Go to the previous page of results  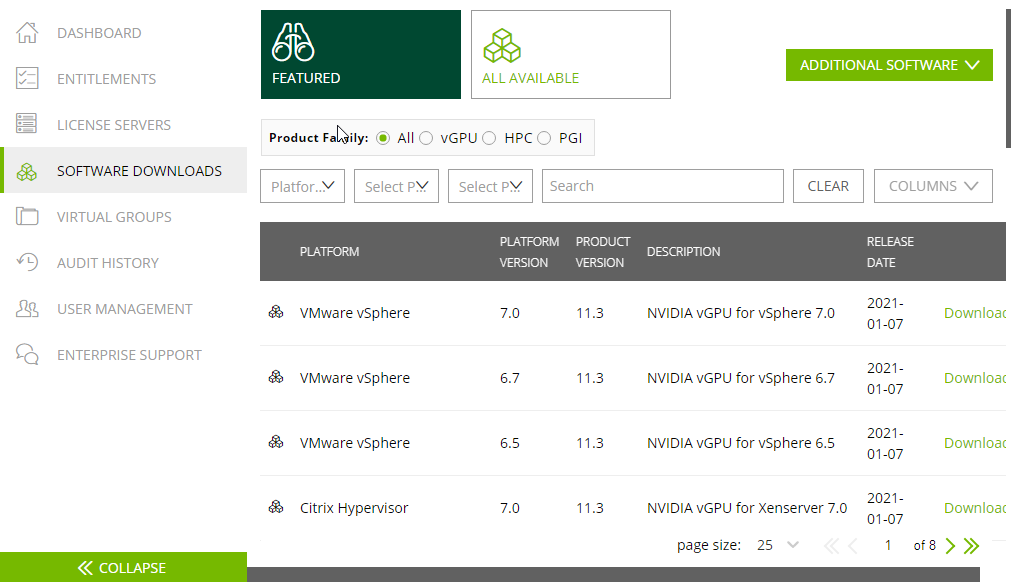click(x=852, y=546)
